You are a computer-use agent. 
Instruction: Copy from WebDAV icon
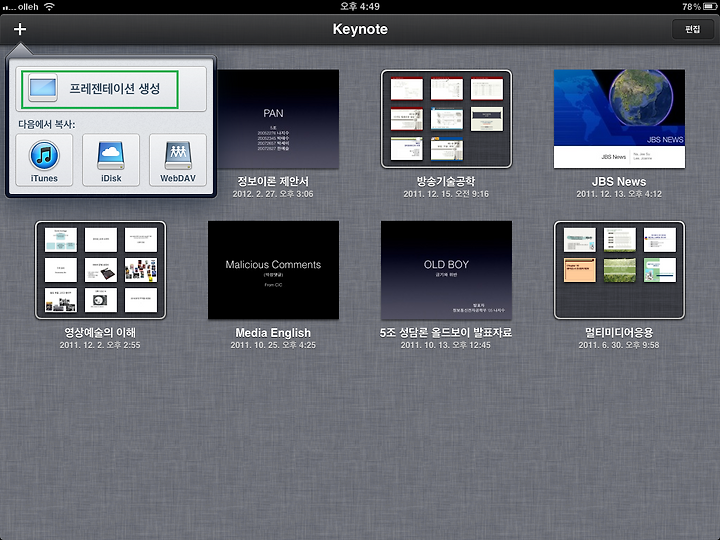(178, 160)
